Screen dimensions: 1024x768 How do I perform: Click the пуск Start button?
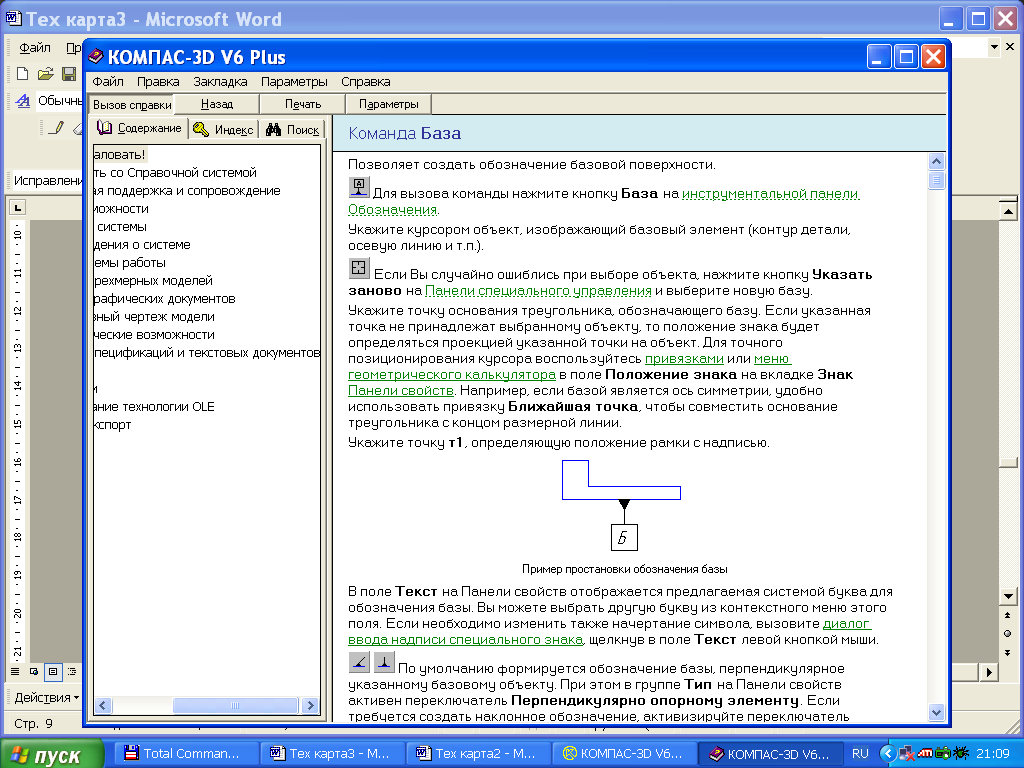(52, 754)
